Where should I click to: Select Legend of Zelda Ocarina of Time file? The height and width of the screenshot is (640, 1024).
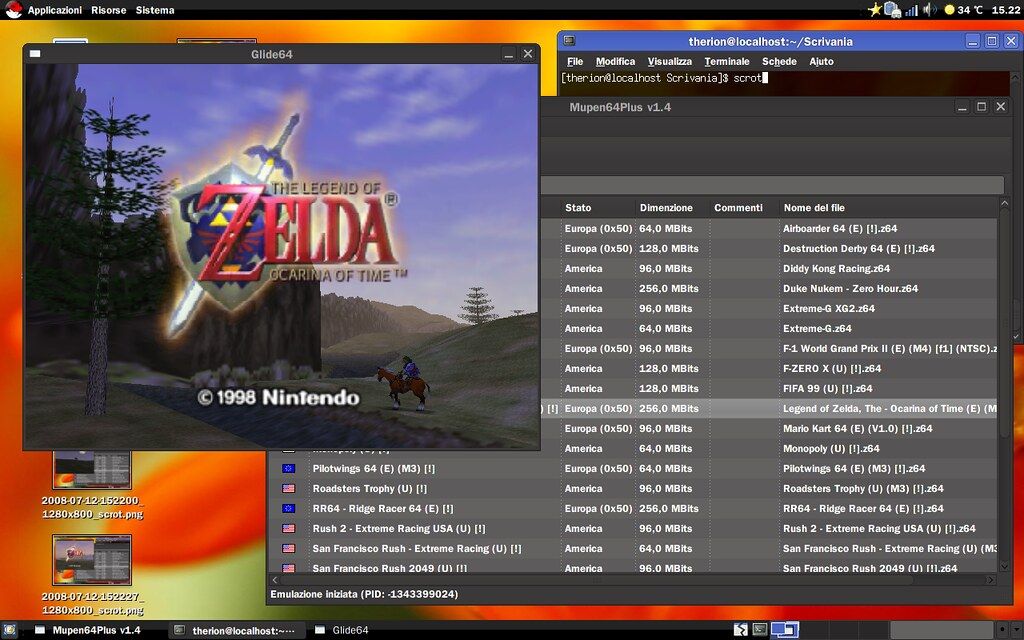pyautogui.click(x=889, y=409)
